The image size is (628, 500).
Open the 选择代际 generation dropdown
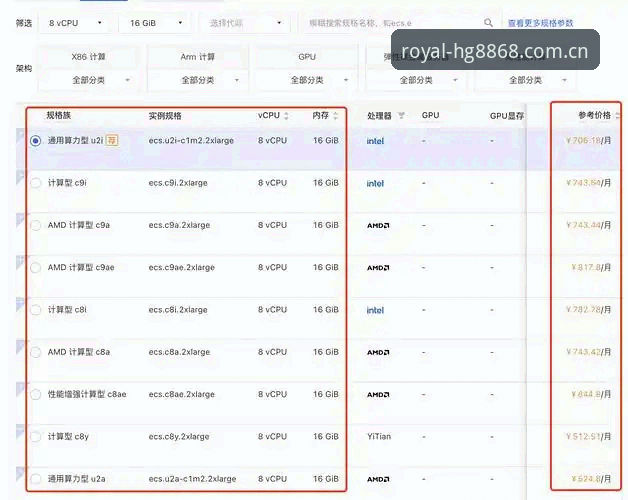coord(245,23)
